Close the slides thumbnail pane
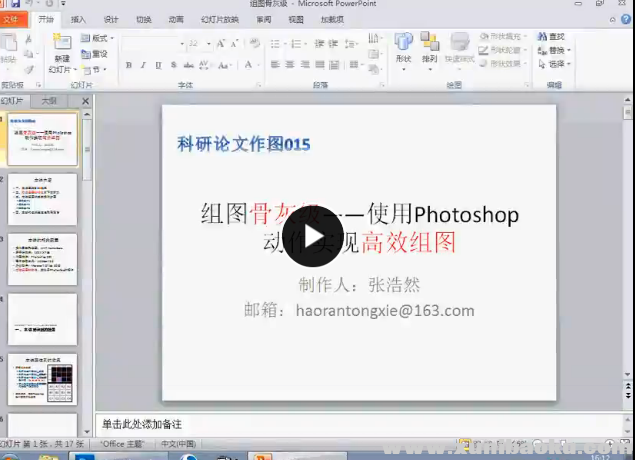Viewport: 635px width, 460px height. coord(85,101)
